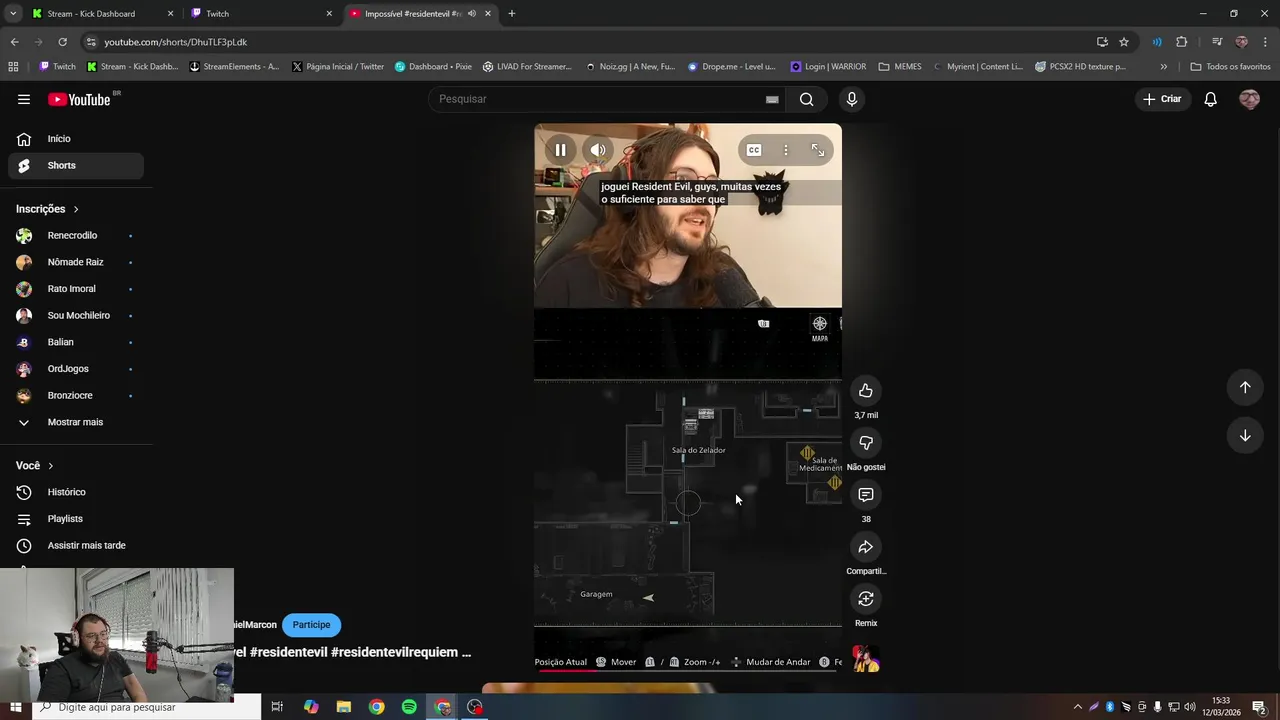Expand subscriptions with Mostrar mais
1280x720 pixels.
pos(76,422)
